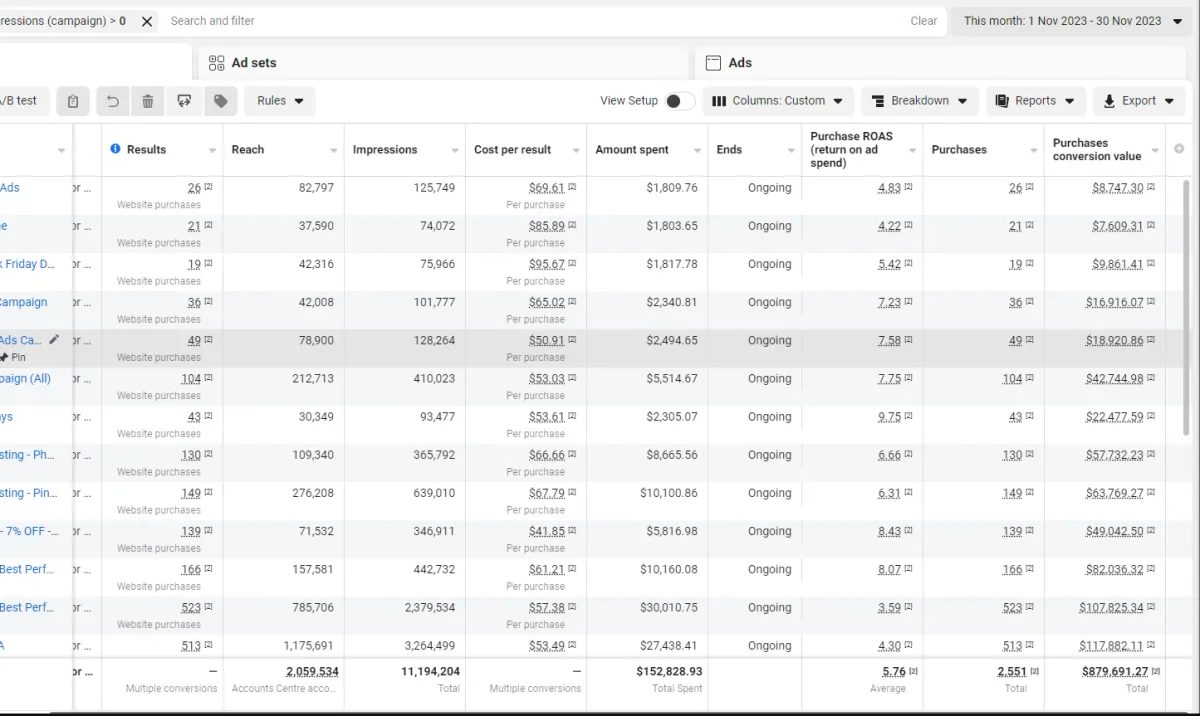Click the trash delete icon

click(148, 101)
